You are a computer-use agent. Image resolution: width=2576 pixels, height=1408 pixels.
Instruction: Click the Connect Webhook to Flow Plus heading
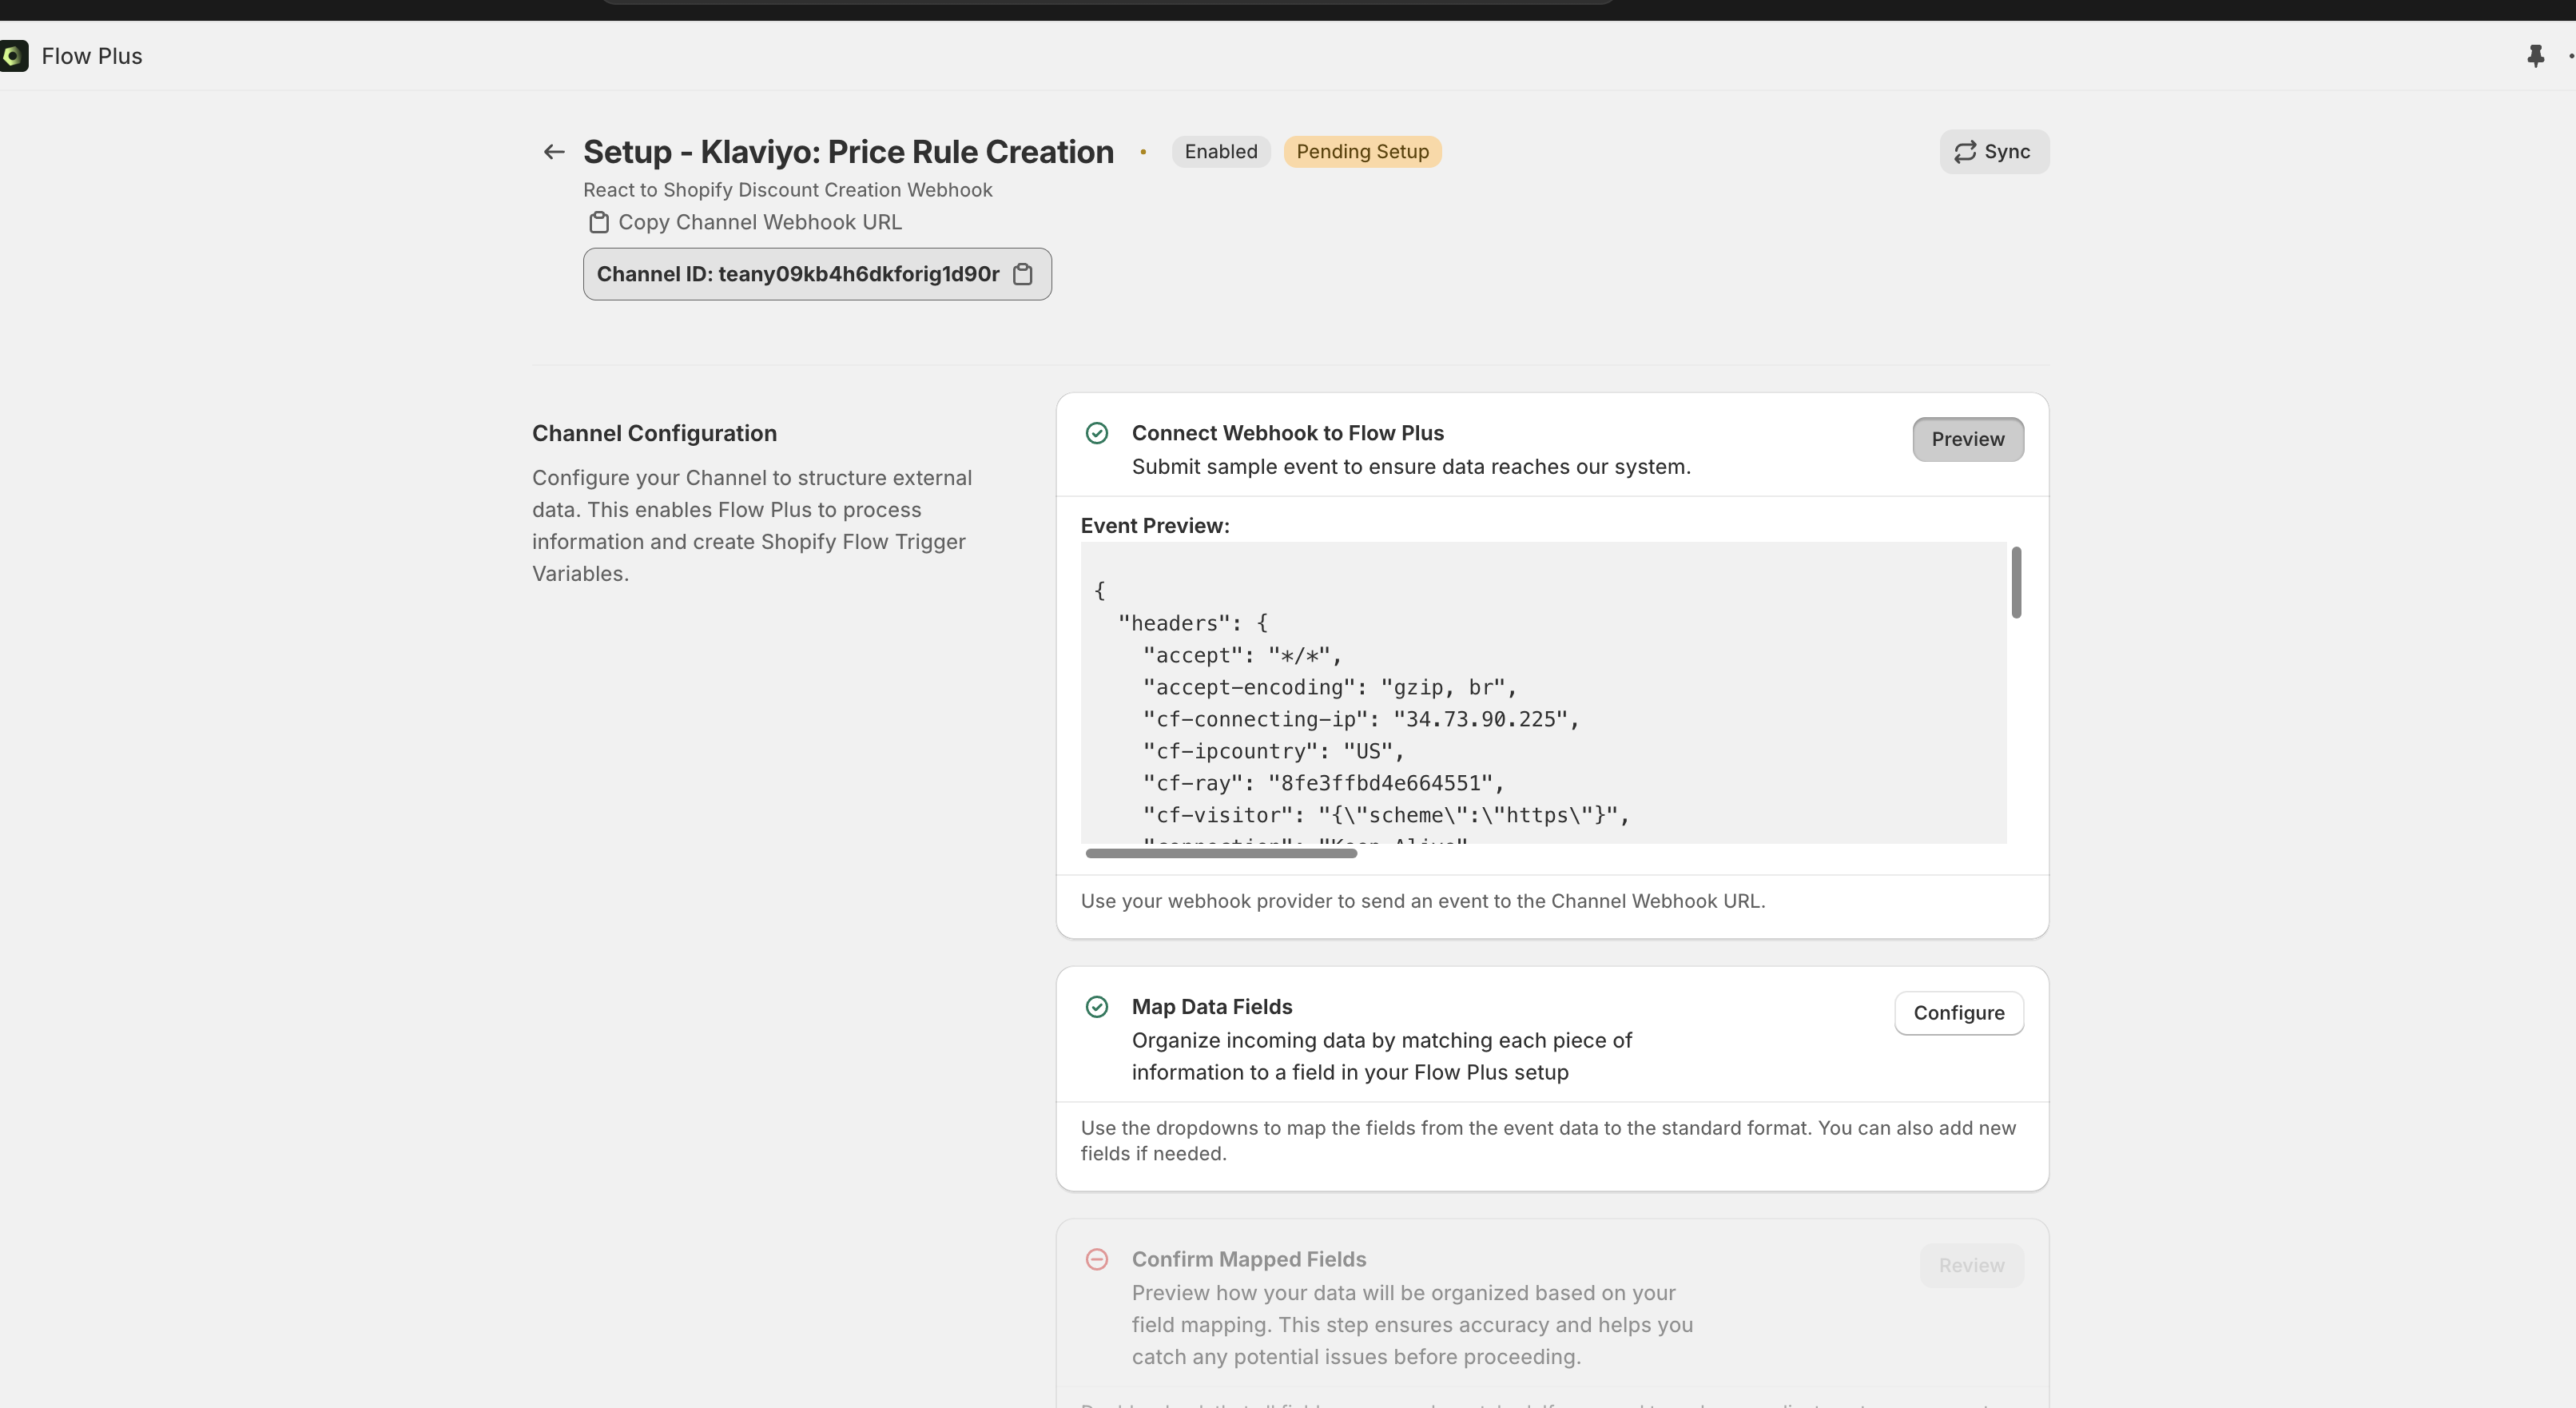pos(1287,433)
